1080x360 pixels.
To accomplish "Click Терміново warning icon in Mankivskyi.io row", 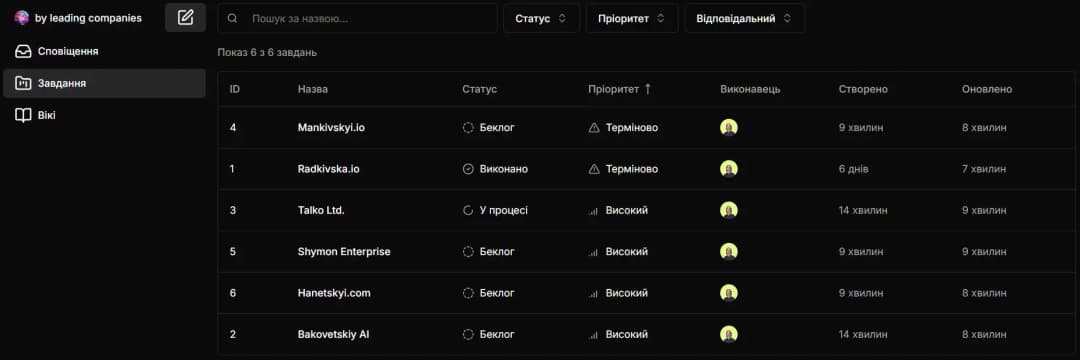I will [594, 127].
